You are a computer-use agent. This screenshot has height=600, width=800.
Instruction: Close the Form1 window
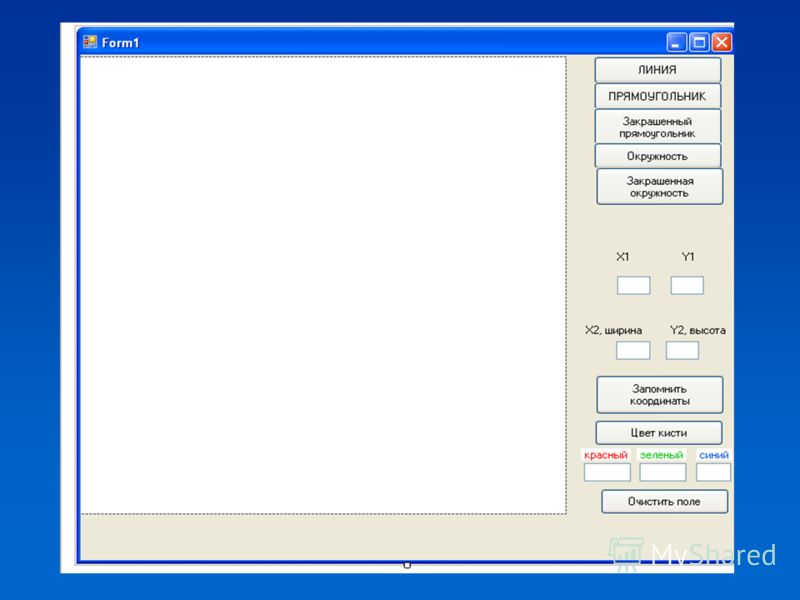pos(721,42)
